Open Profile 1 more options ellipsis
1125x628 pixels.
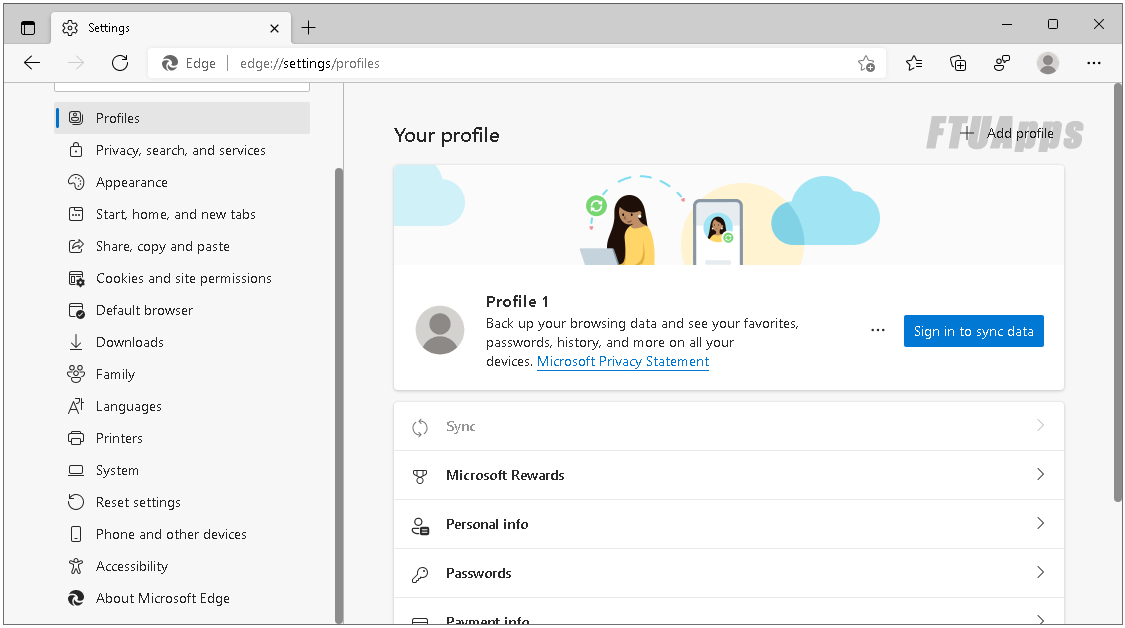point(878,331)
